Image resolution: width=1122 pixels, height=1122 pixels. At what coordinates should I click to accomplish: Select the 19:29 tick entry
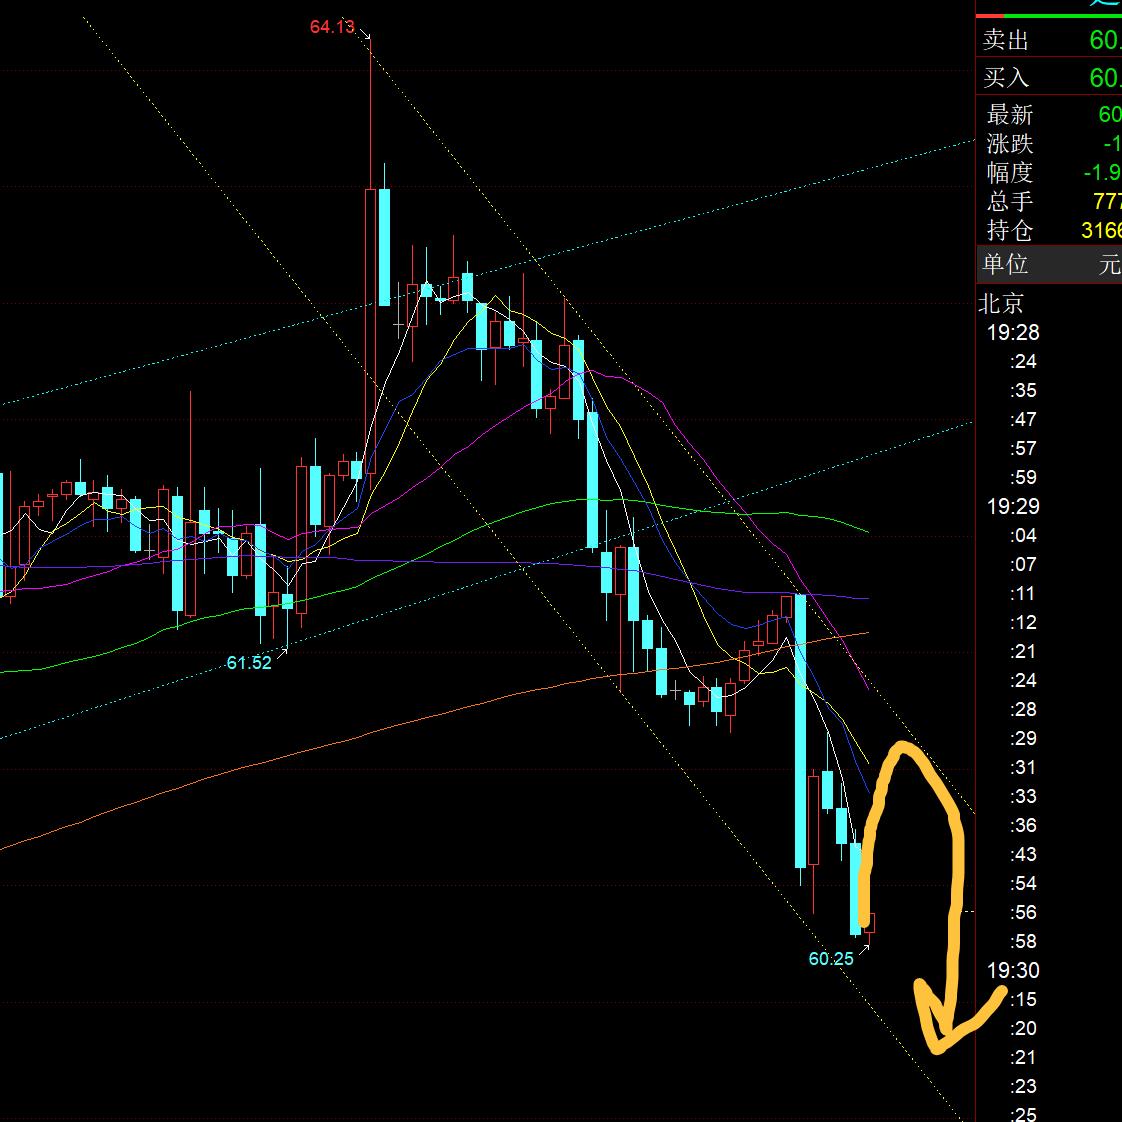pyautogui.click(x=1013, y=506)
